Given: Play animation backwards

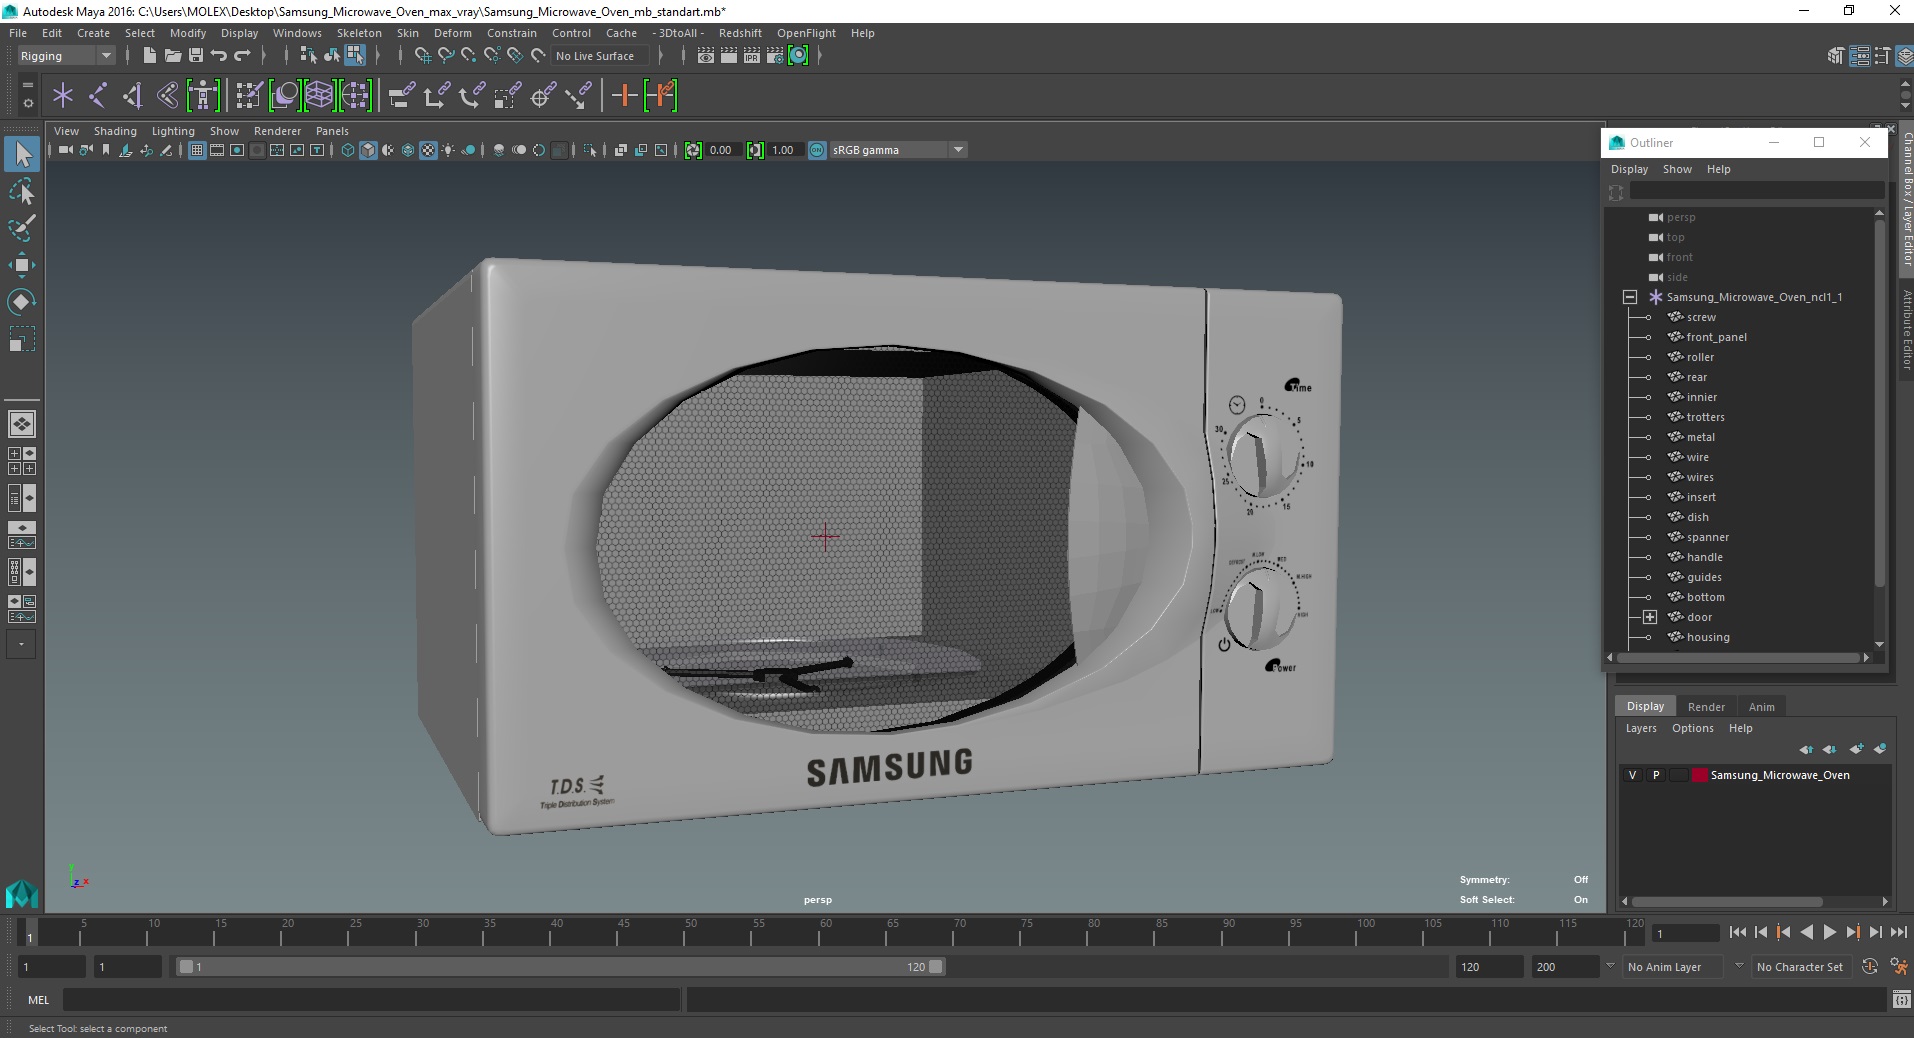Looking at the screenshot, I should click(1806, 932).
